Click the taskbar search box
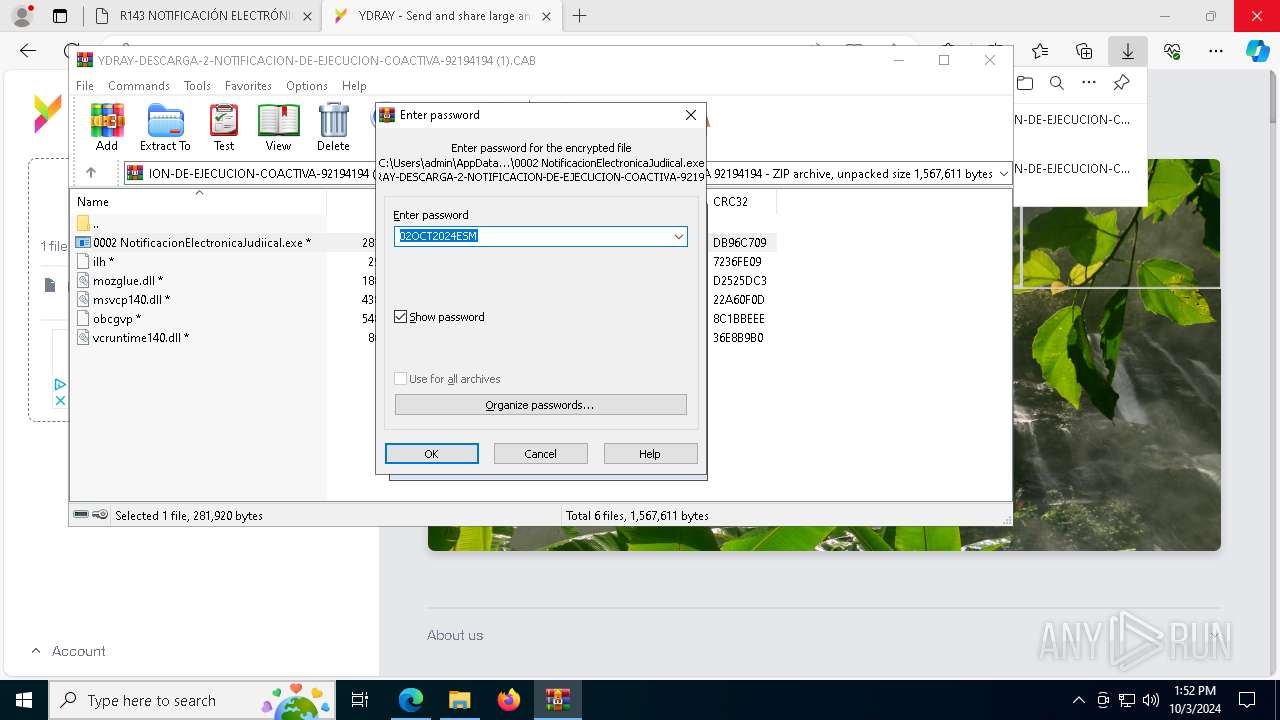The image size is (1280, 720). (x=191, y=700)
